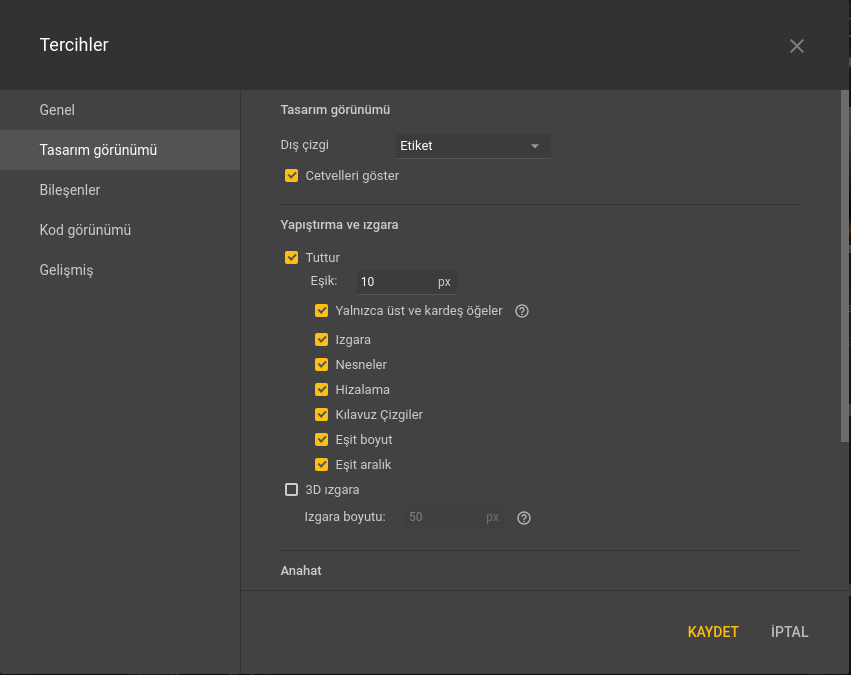Image resolution: width=851 pixels, height=675 pixels.
Task: Uncheck the Eşit boyut option
Action: [322, 440]
